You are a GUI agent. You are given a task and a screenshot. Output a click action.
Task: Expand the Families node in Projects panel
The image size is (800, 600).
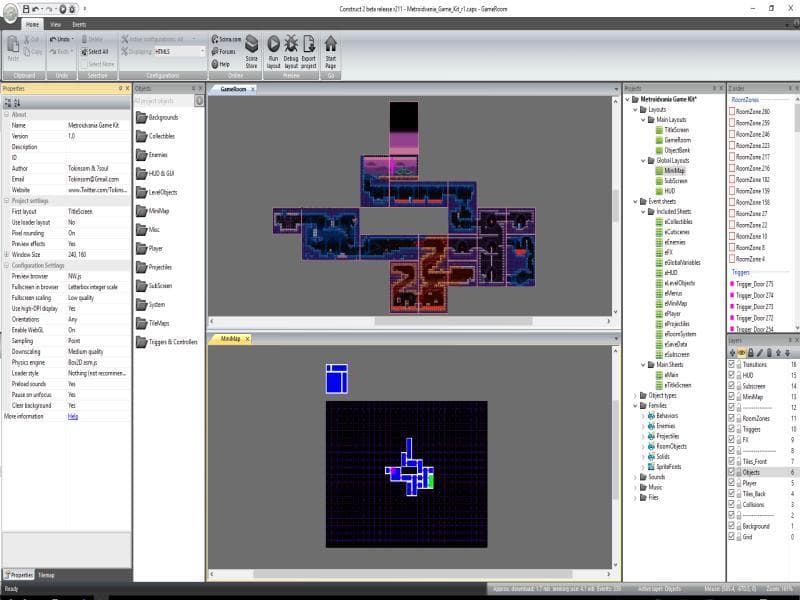pos(634,405)
